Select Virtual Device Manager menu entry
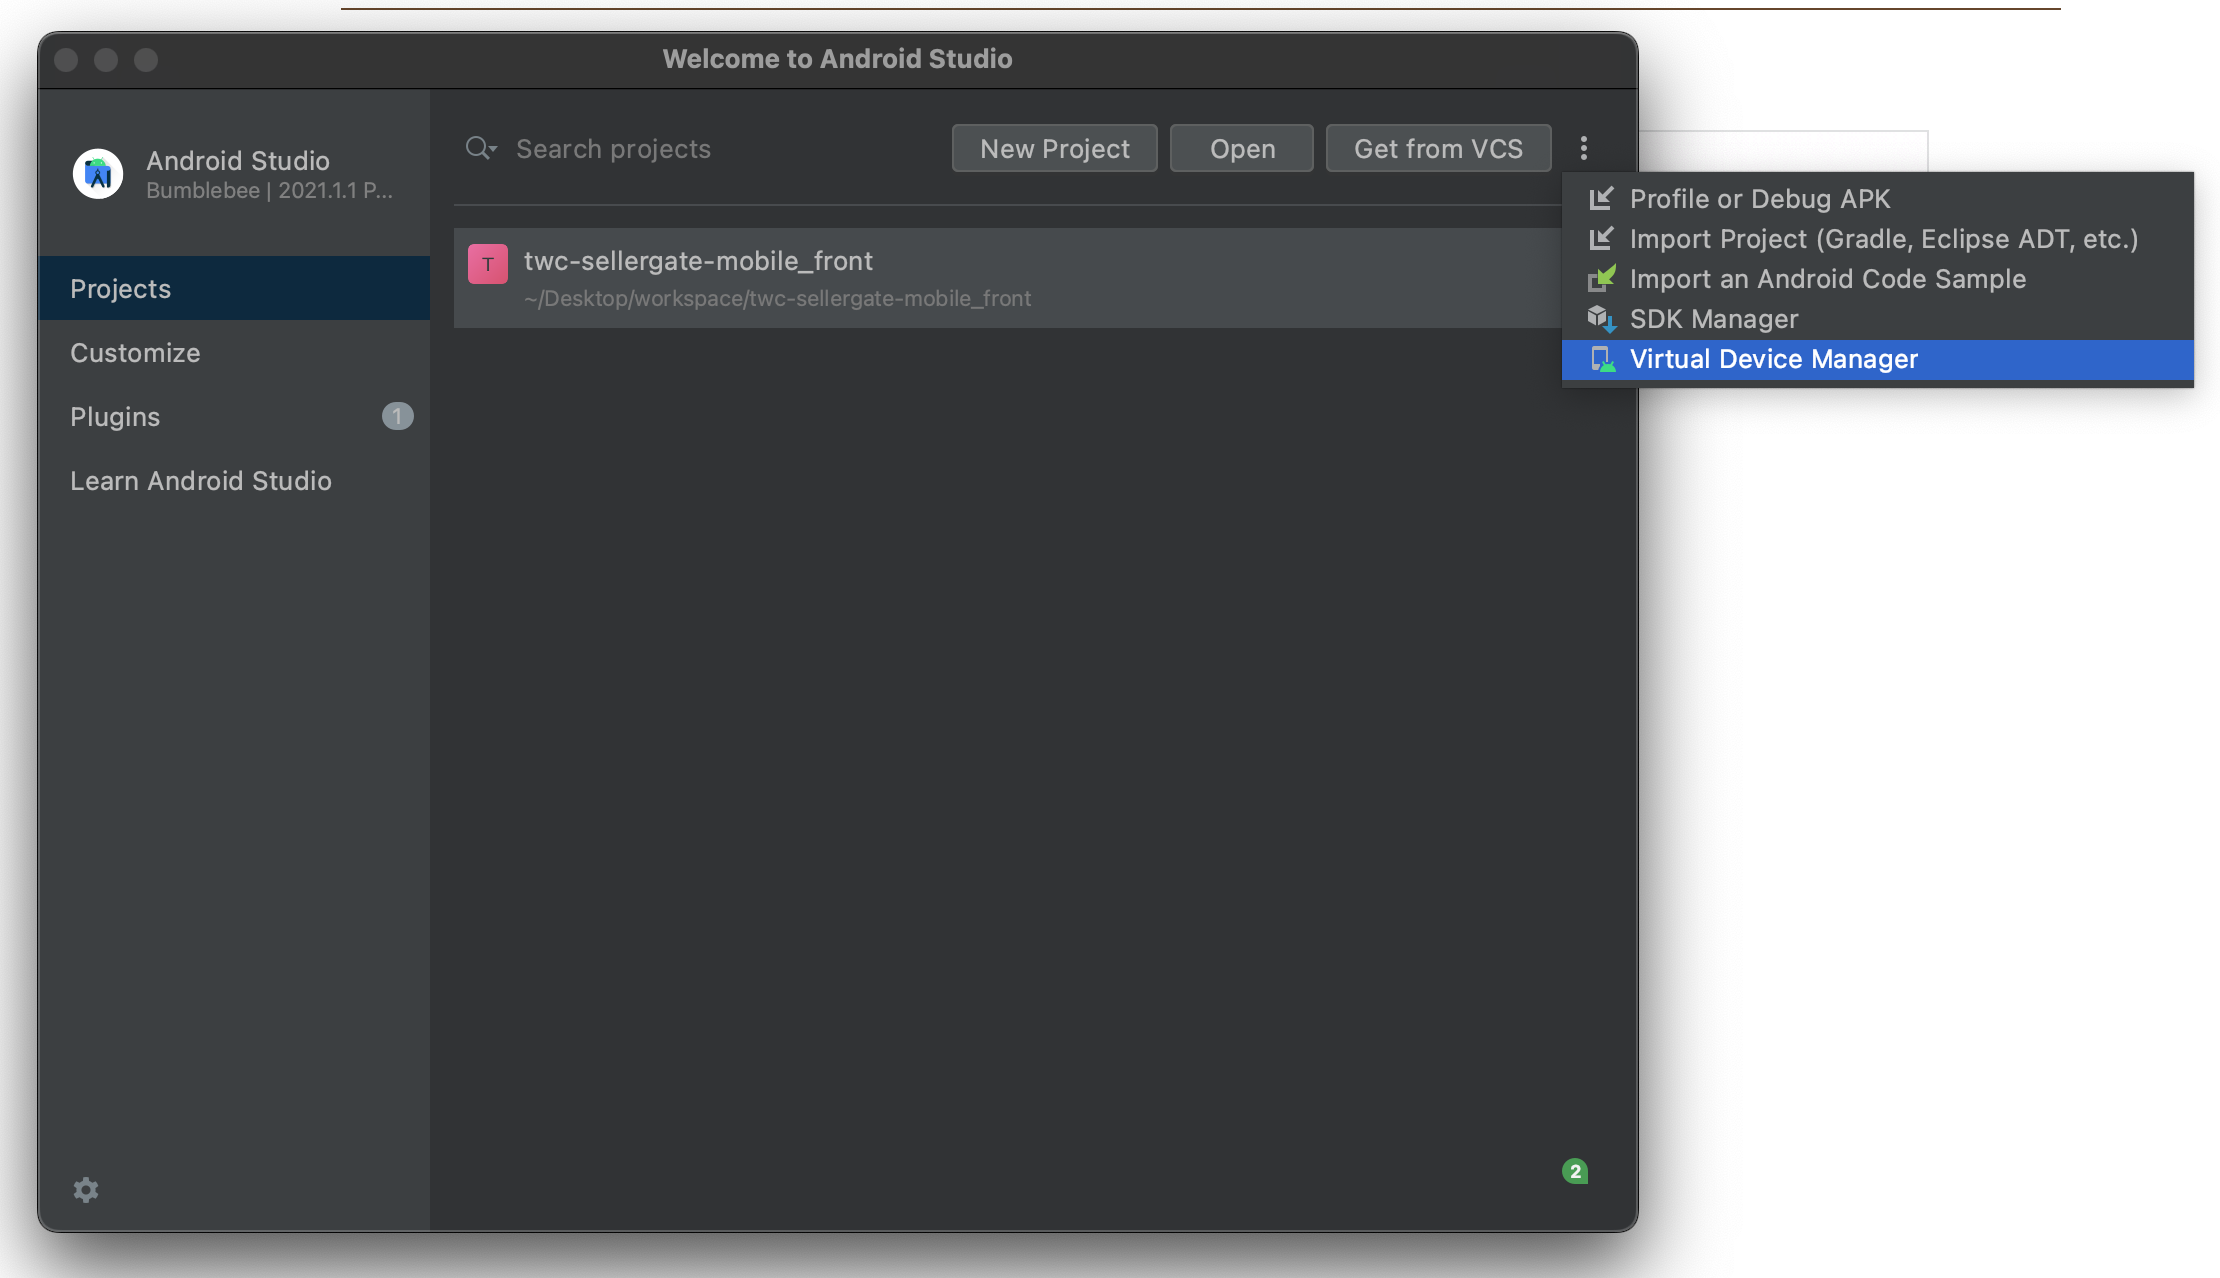 tap(1773, 359)
